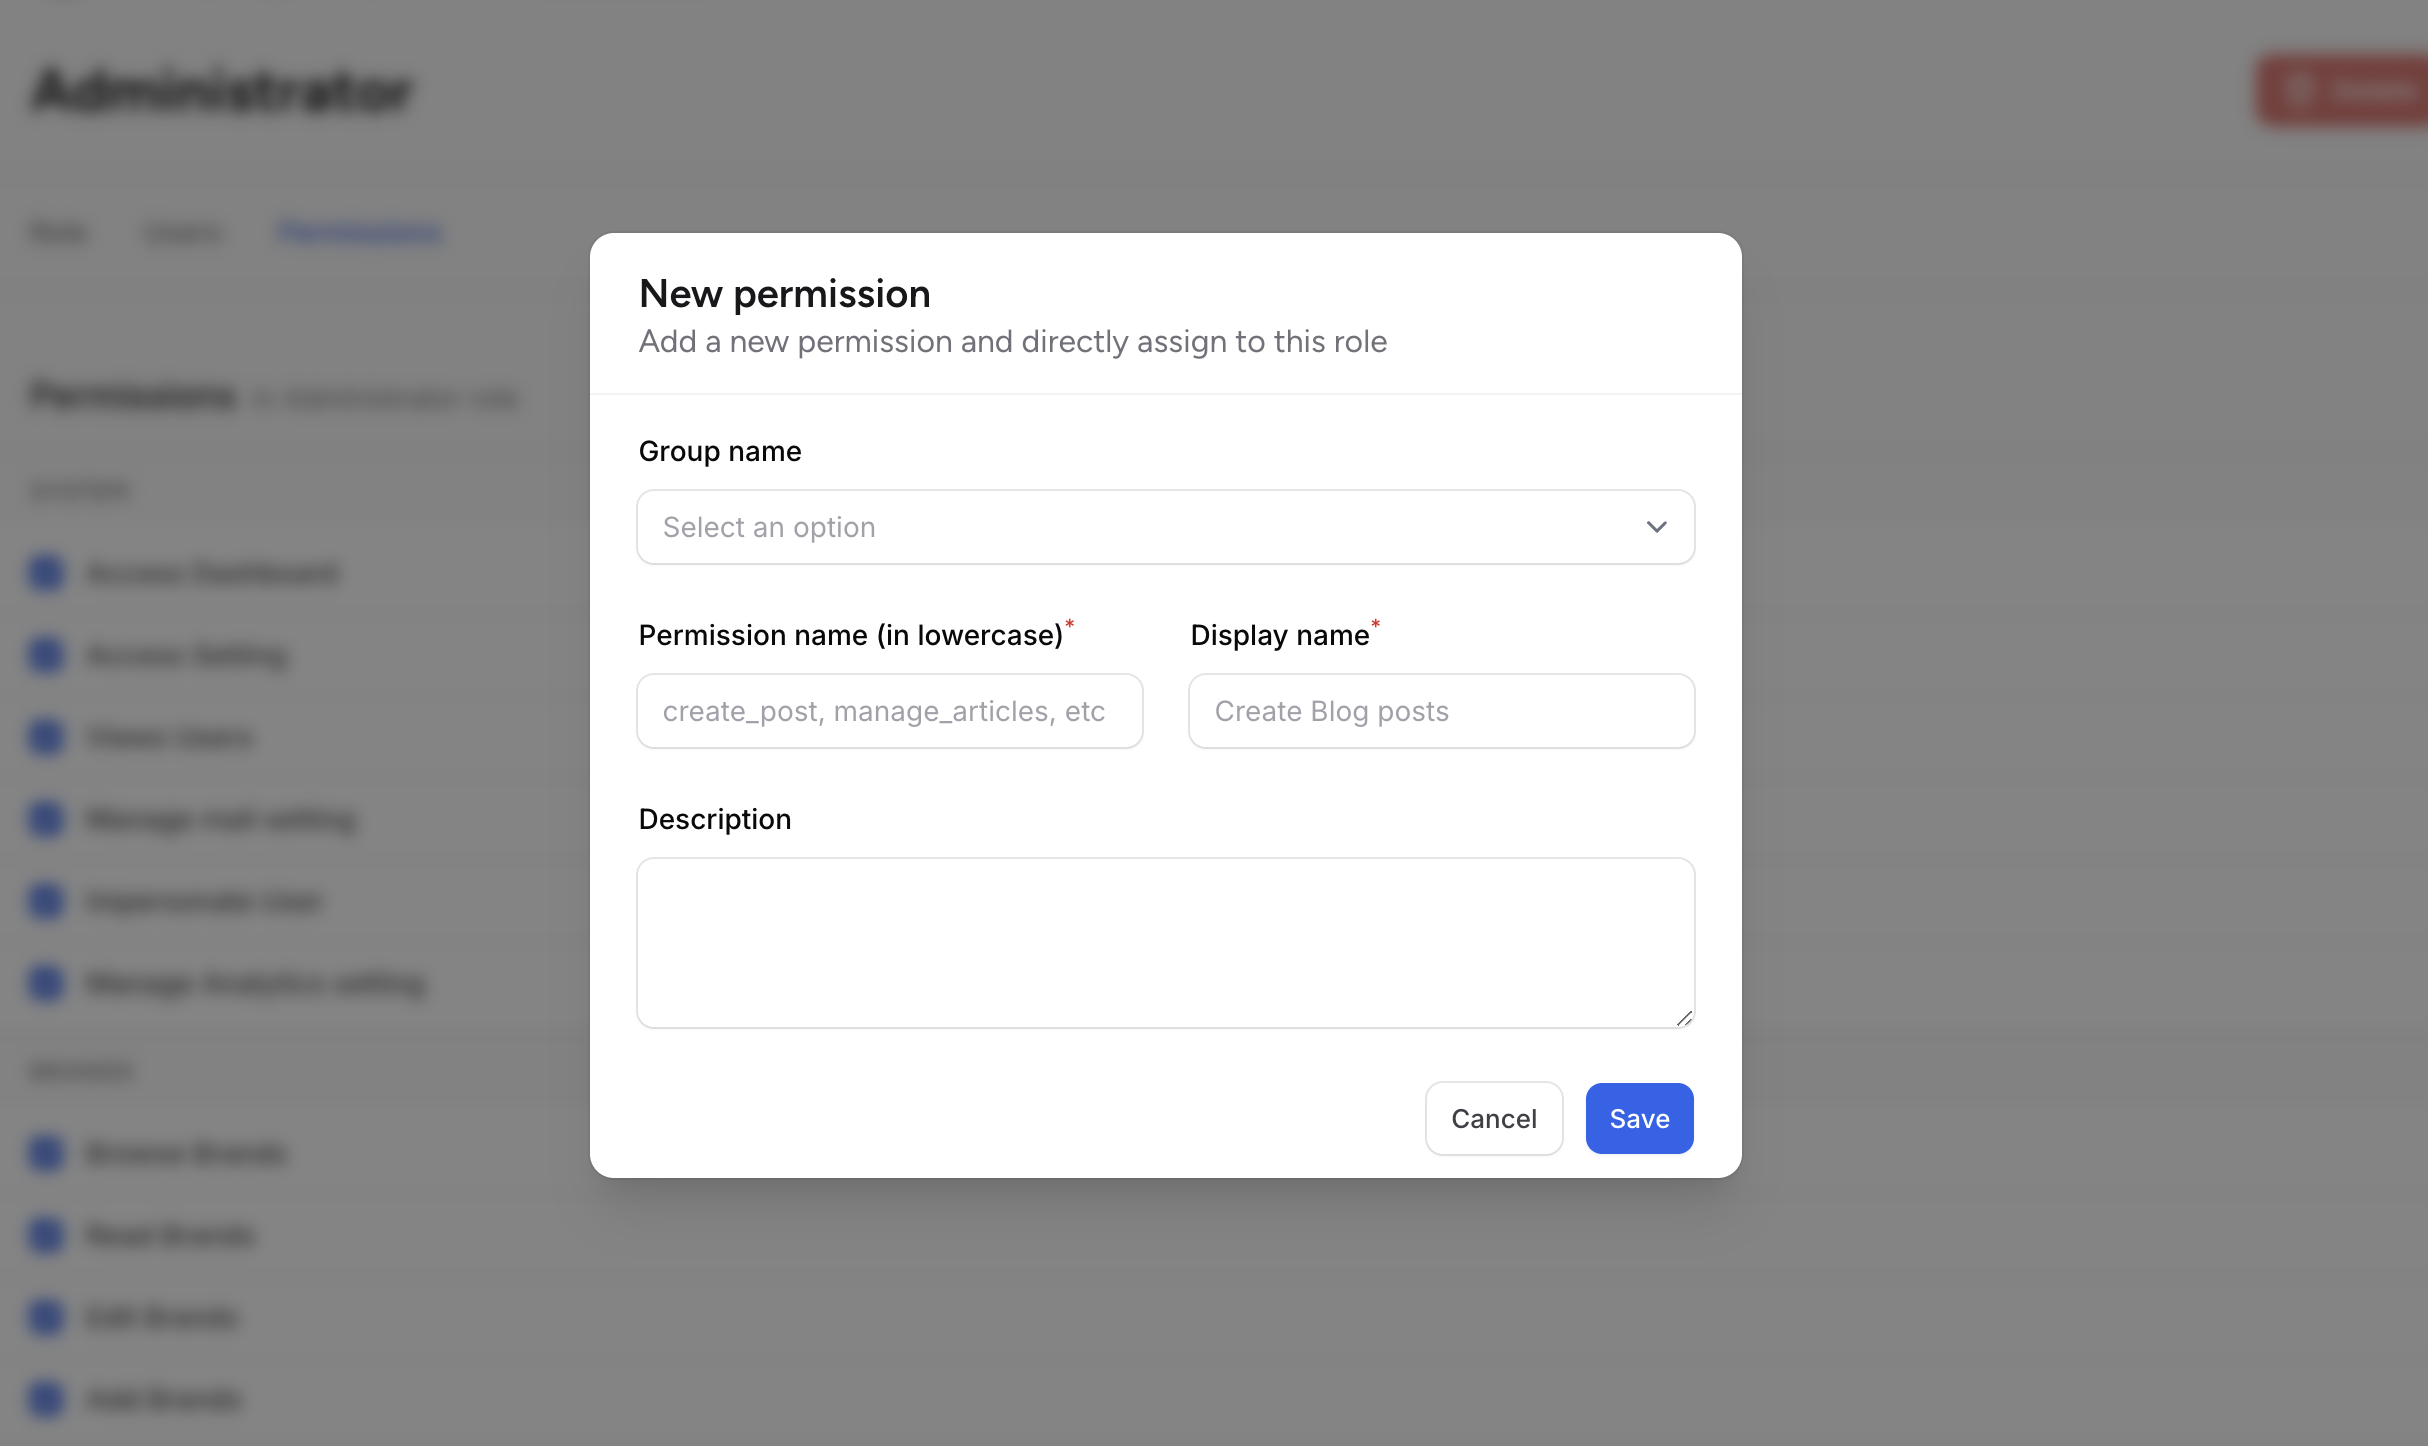Switch to the Role tab
This screenshot has width=2428, height=1446.
[59, 233]
